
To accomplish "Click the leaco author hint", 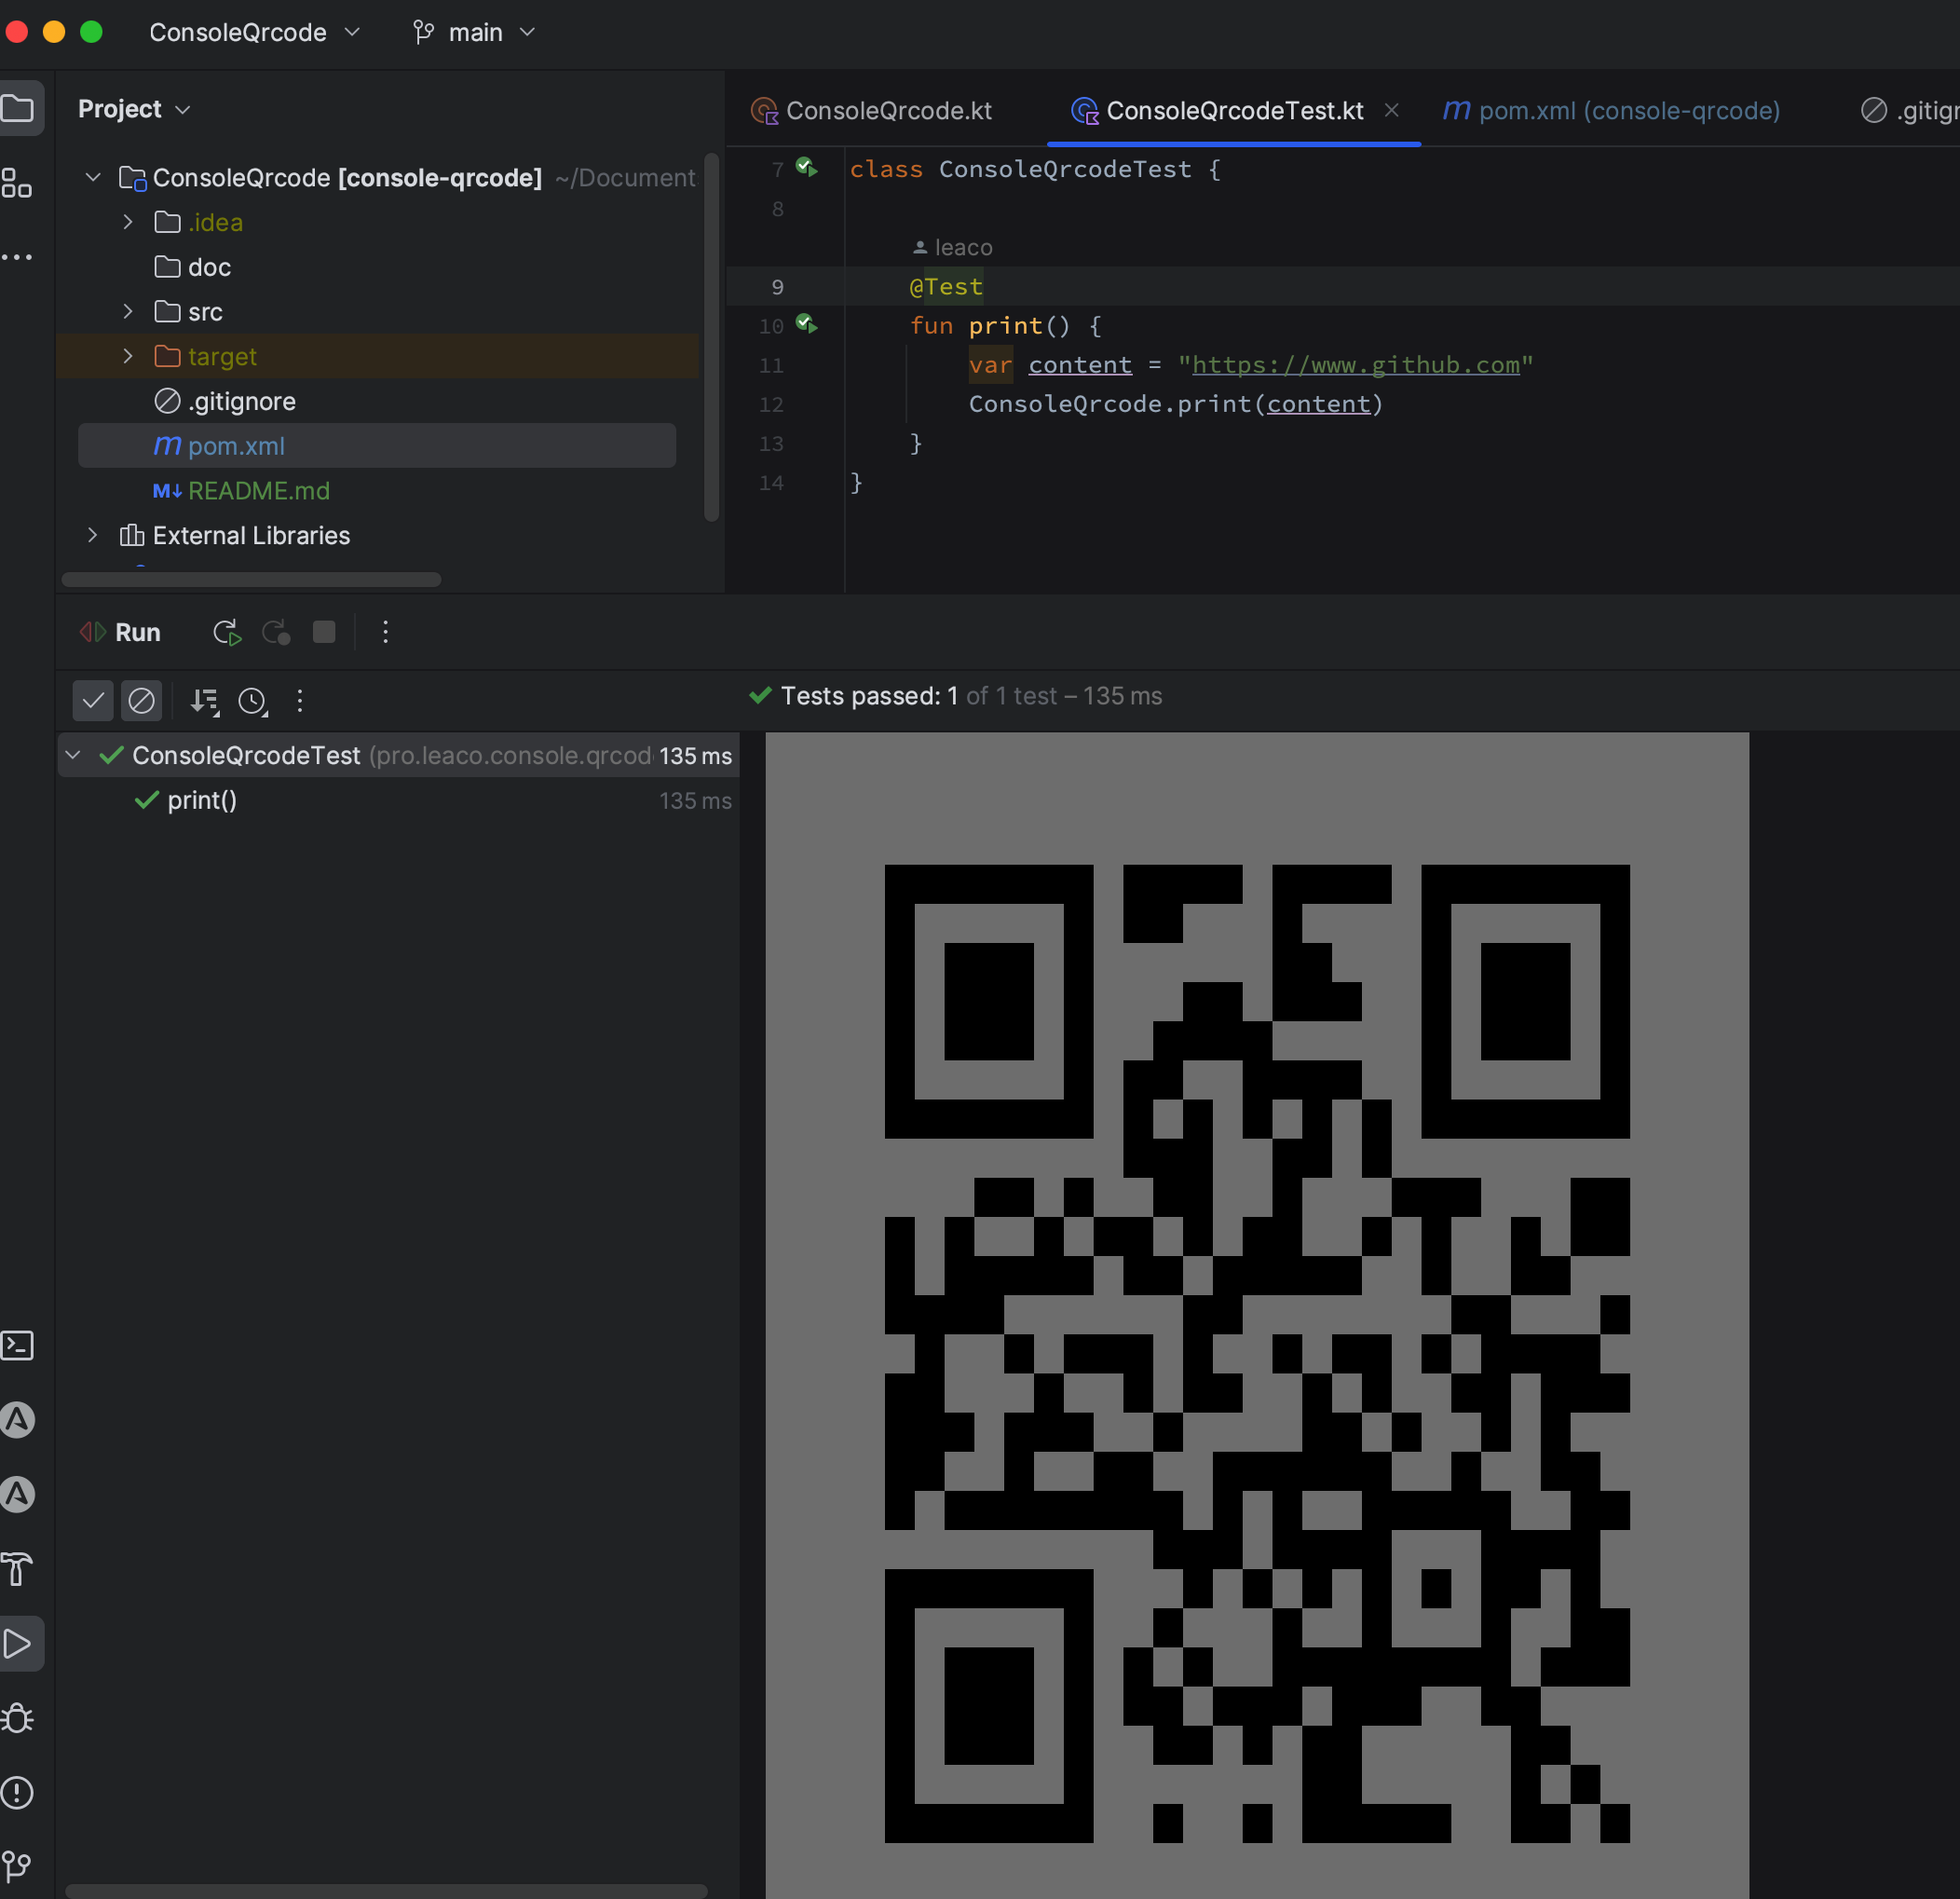I will (x=952, y=247).
